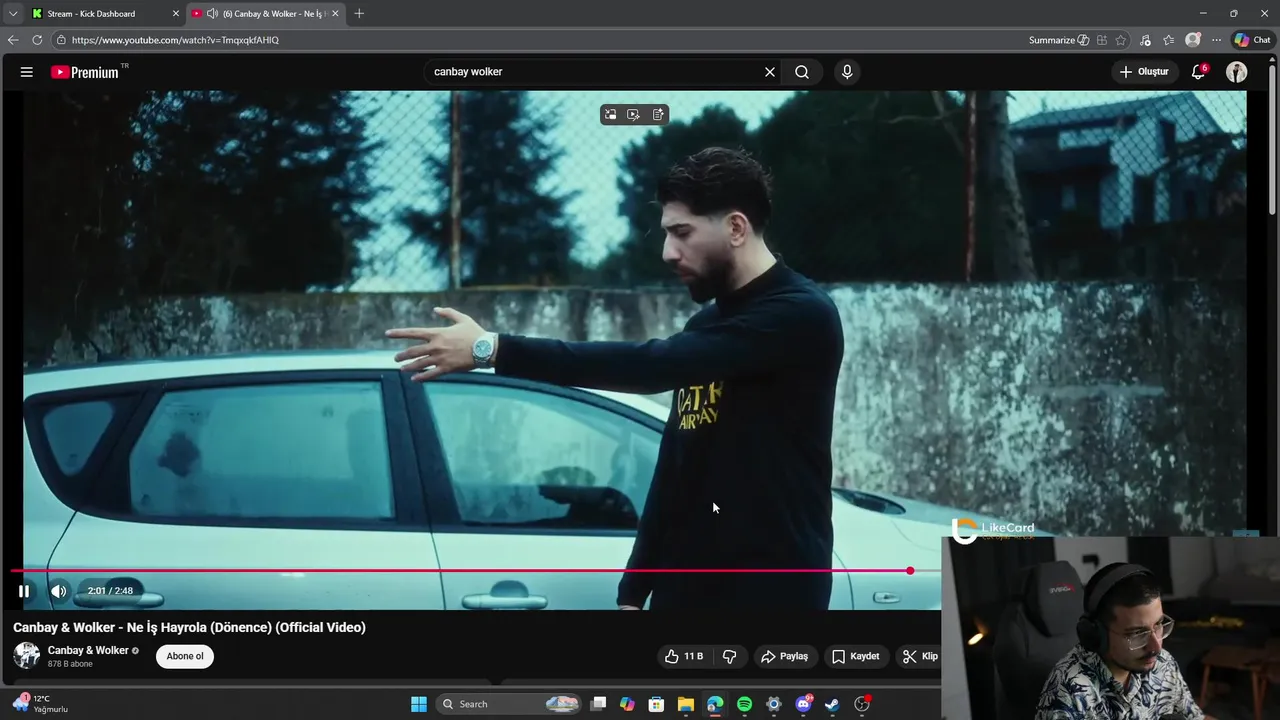1280x720 pixels.
Task: Subscribe using the Abone ol button
Action: [185, 656]
